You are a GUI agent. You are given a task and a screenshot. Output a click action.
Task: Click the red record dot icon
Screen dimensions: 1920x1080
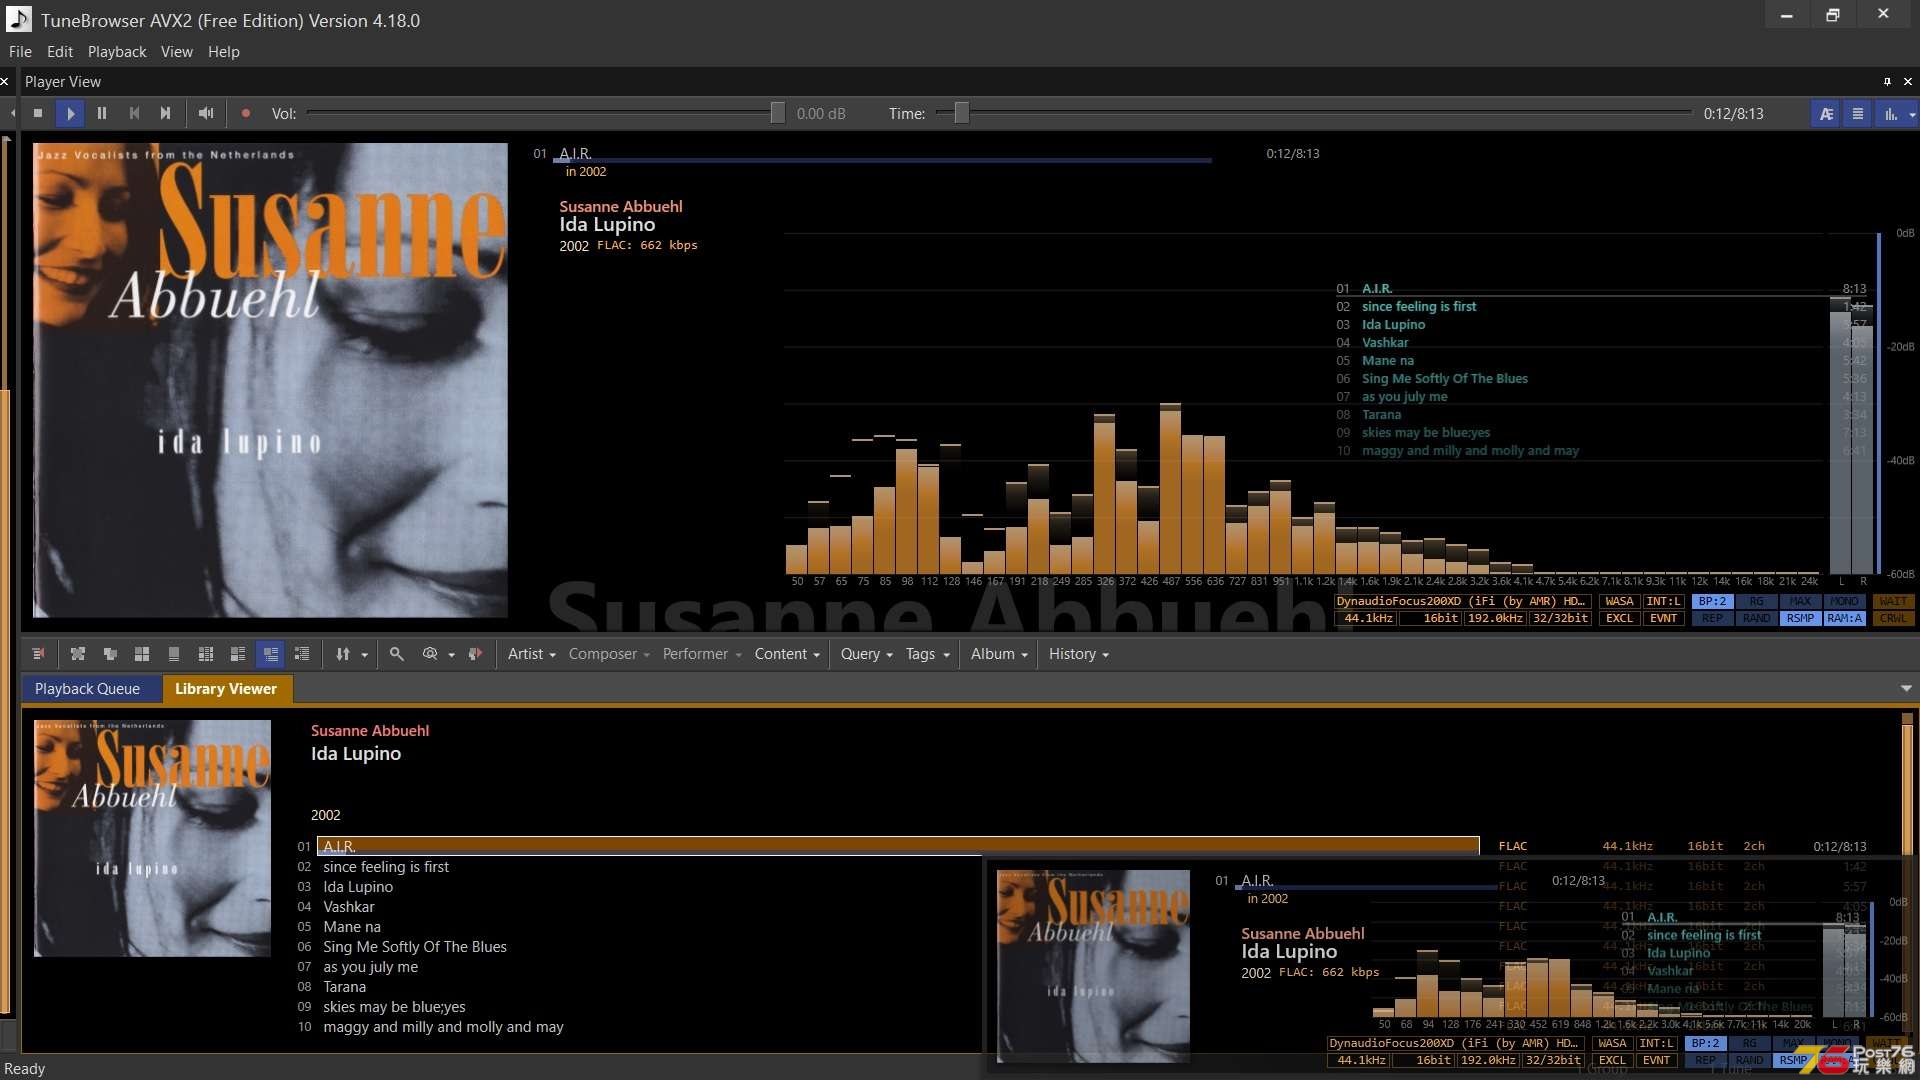pos(246,113)
